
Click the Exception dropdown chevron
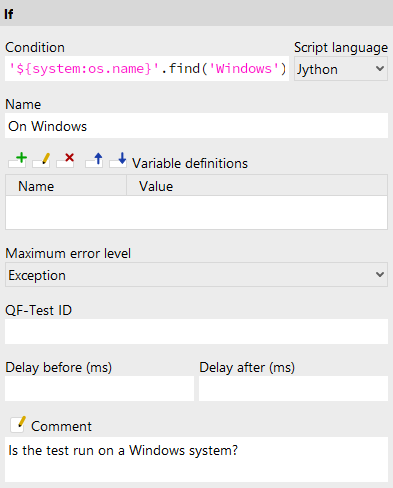(380, 275)
